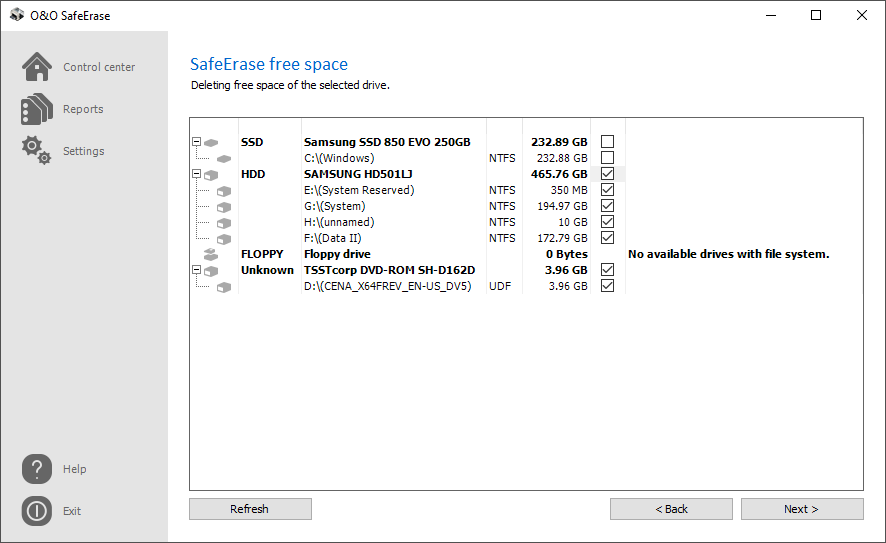886x543 pixels.
Task: Click the Floppy drive icon
Action: pyautogui.click(x=211, y=254)
